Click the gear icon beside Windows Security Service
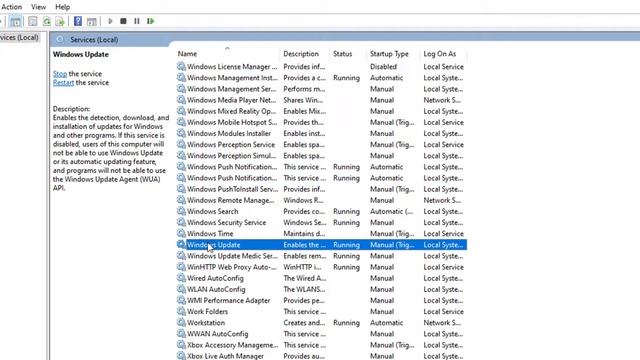Screen dimensions: 640x360 [x=181, y=222]
